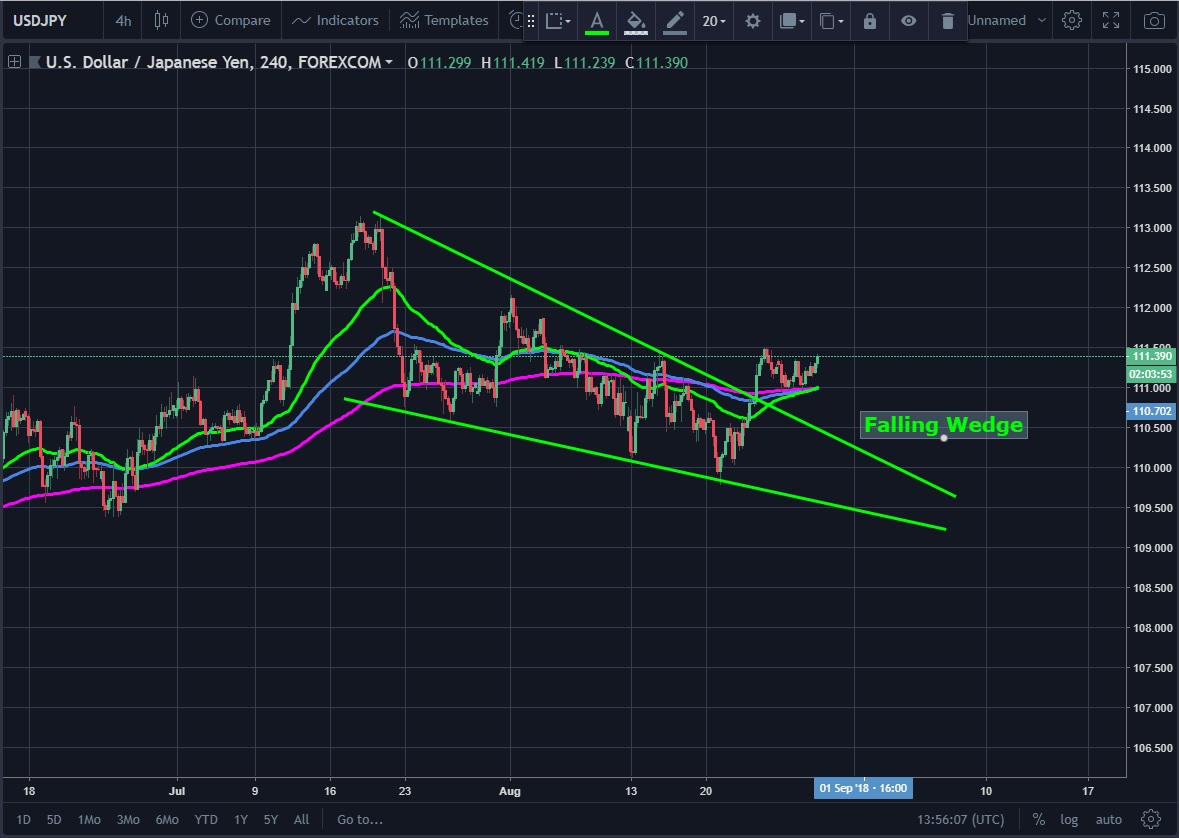The height and width of the screenshot is (838, 1179).
Task: Hide the drawing with eye icon
Action: [x=908, y=21]
